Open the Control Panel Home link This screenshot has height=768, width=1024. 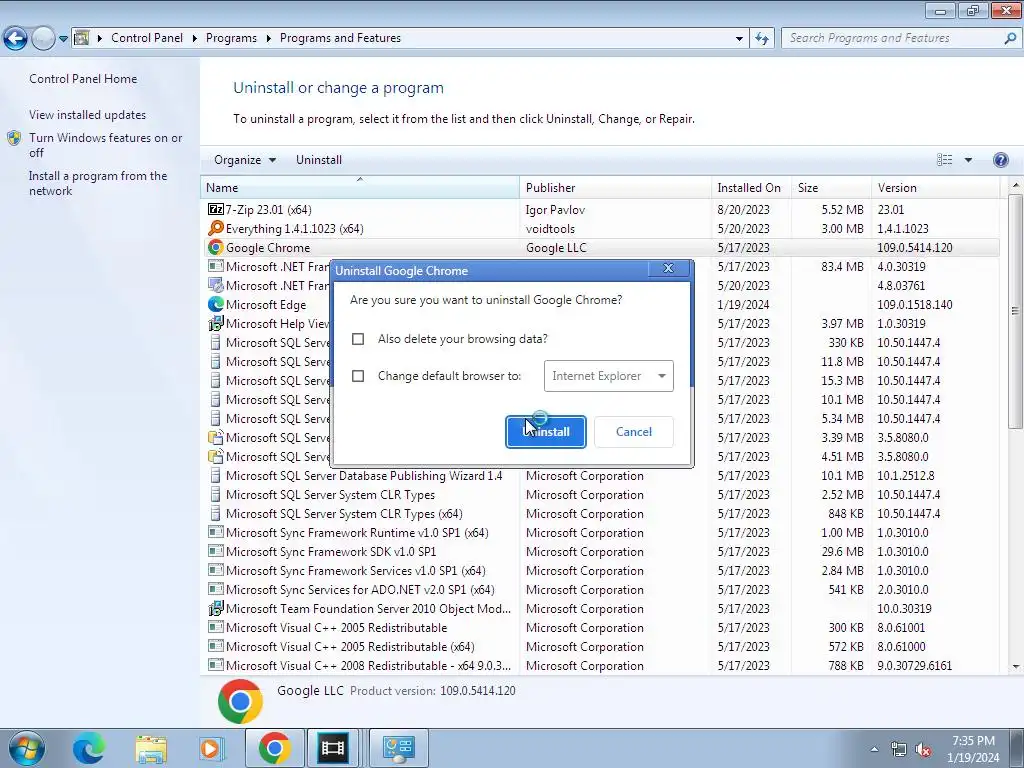point(83,79)
